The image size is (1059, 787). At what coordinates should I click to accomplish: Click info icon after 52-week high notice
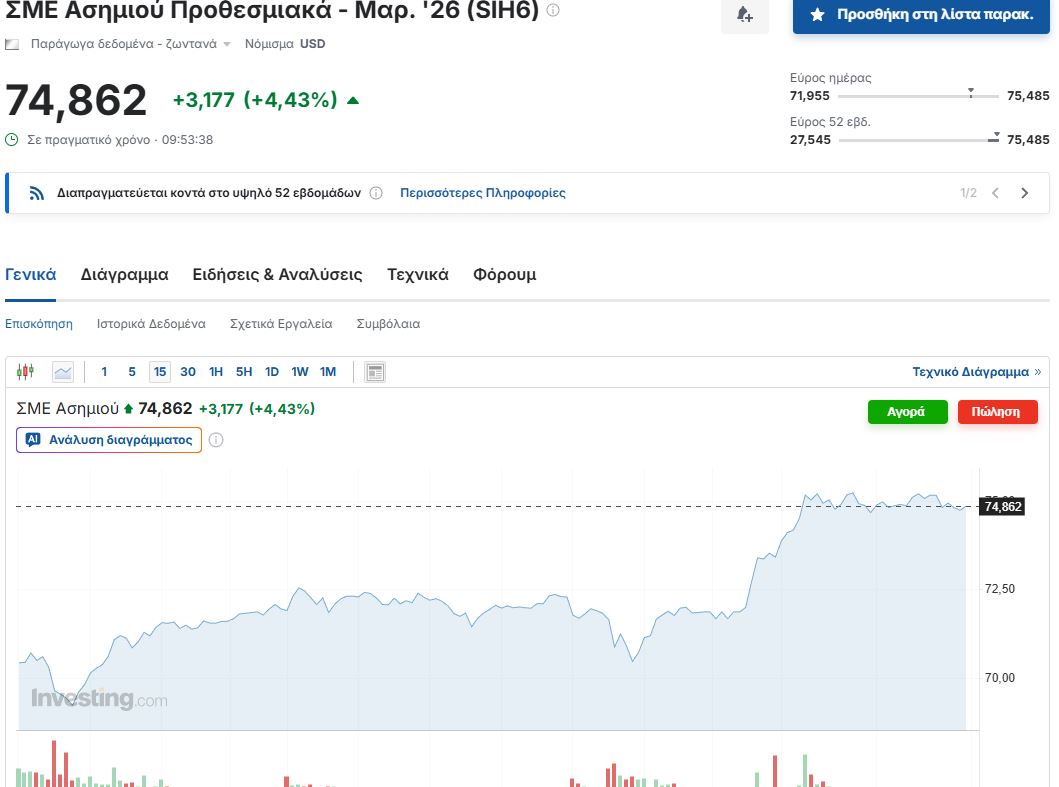pyautogui.click(x=376, y=193)
